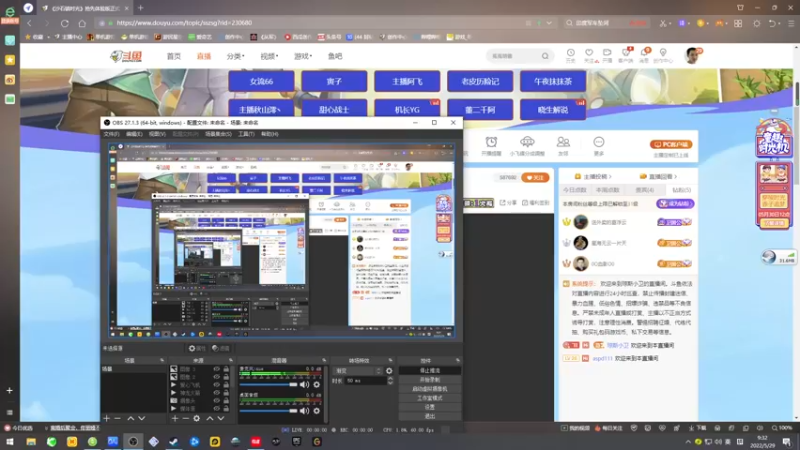Click the 女流66 streamer button
Image resolution: width=800 pixels, height=450 pixels.
coord(261,82)
